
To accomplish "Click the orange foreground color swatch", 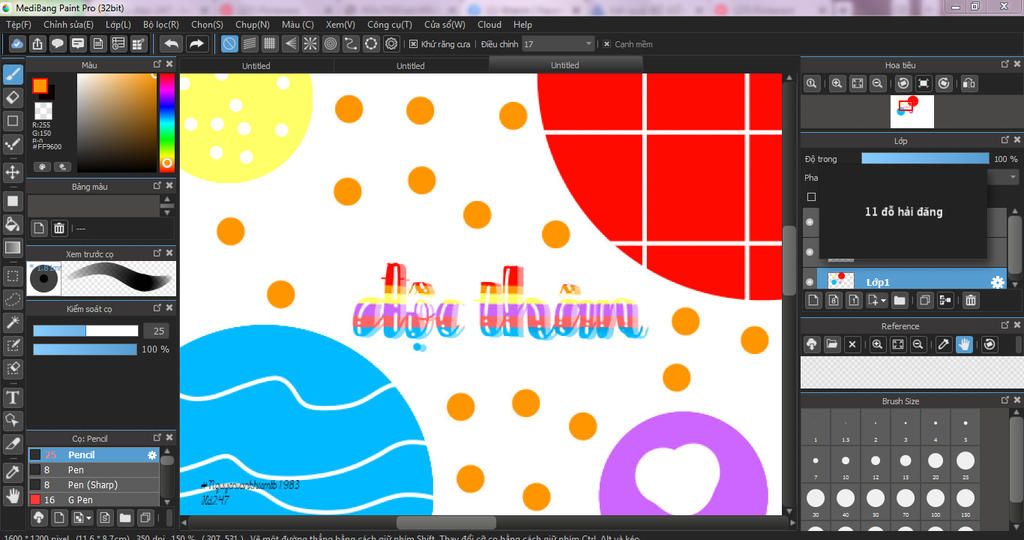I will [40, 86].
